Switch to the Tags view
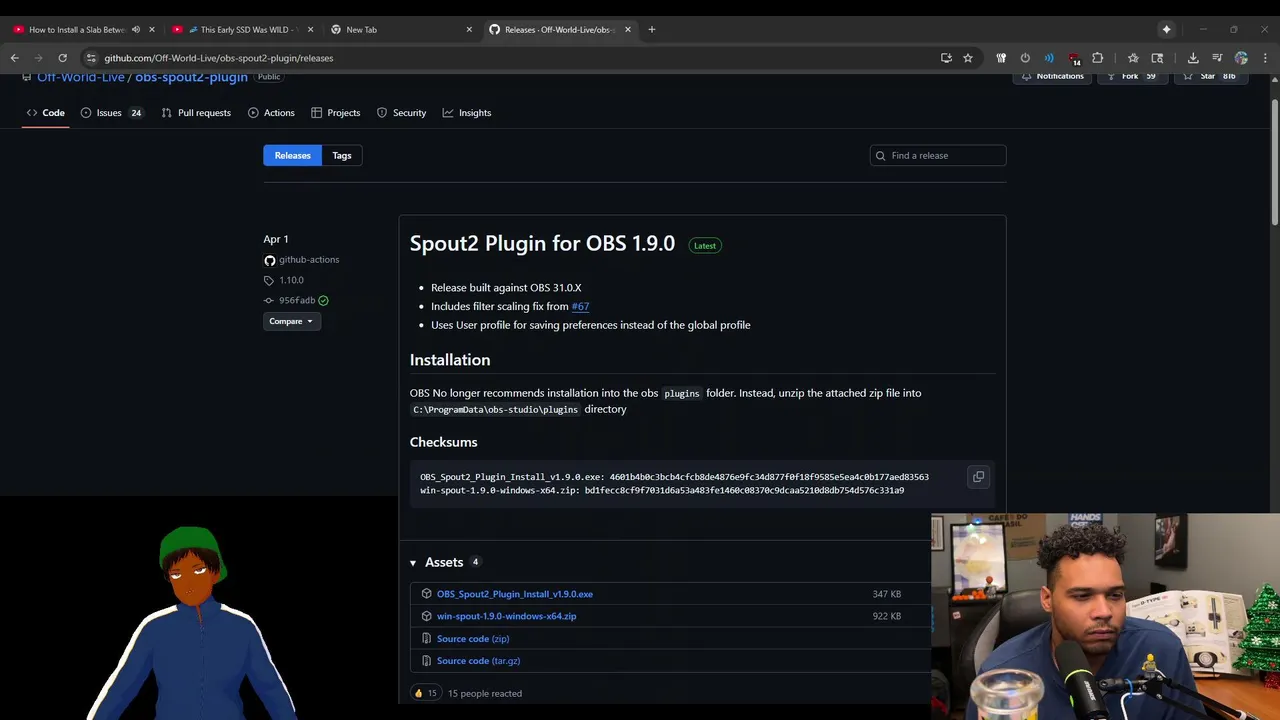 pos(342,155)
